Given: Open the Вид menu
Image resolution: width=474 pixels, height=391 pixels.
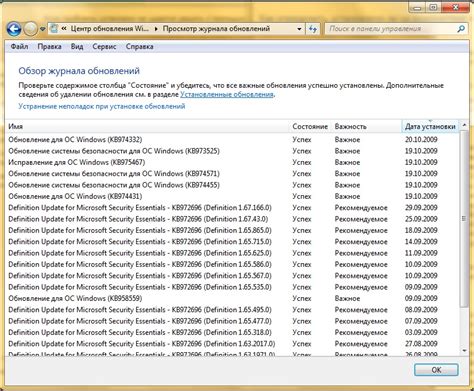Looking at the screenshot, I should pyautogui.click(x=77, y=46).
